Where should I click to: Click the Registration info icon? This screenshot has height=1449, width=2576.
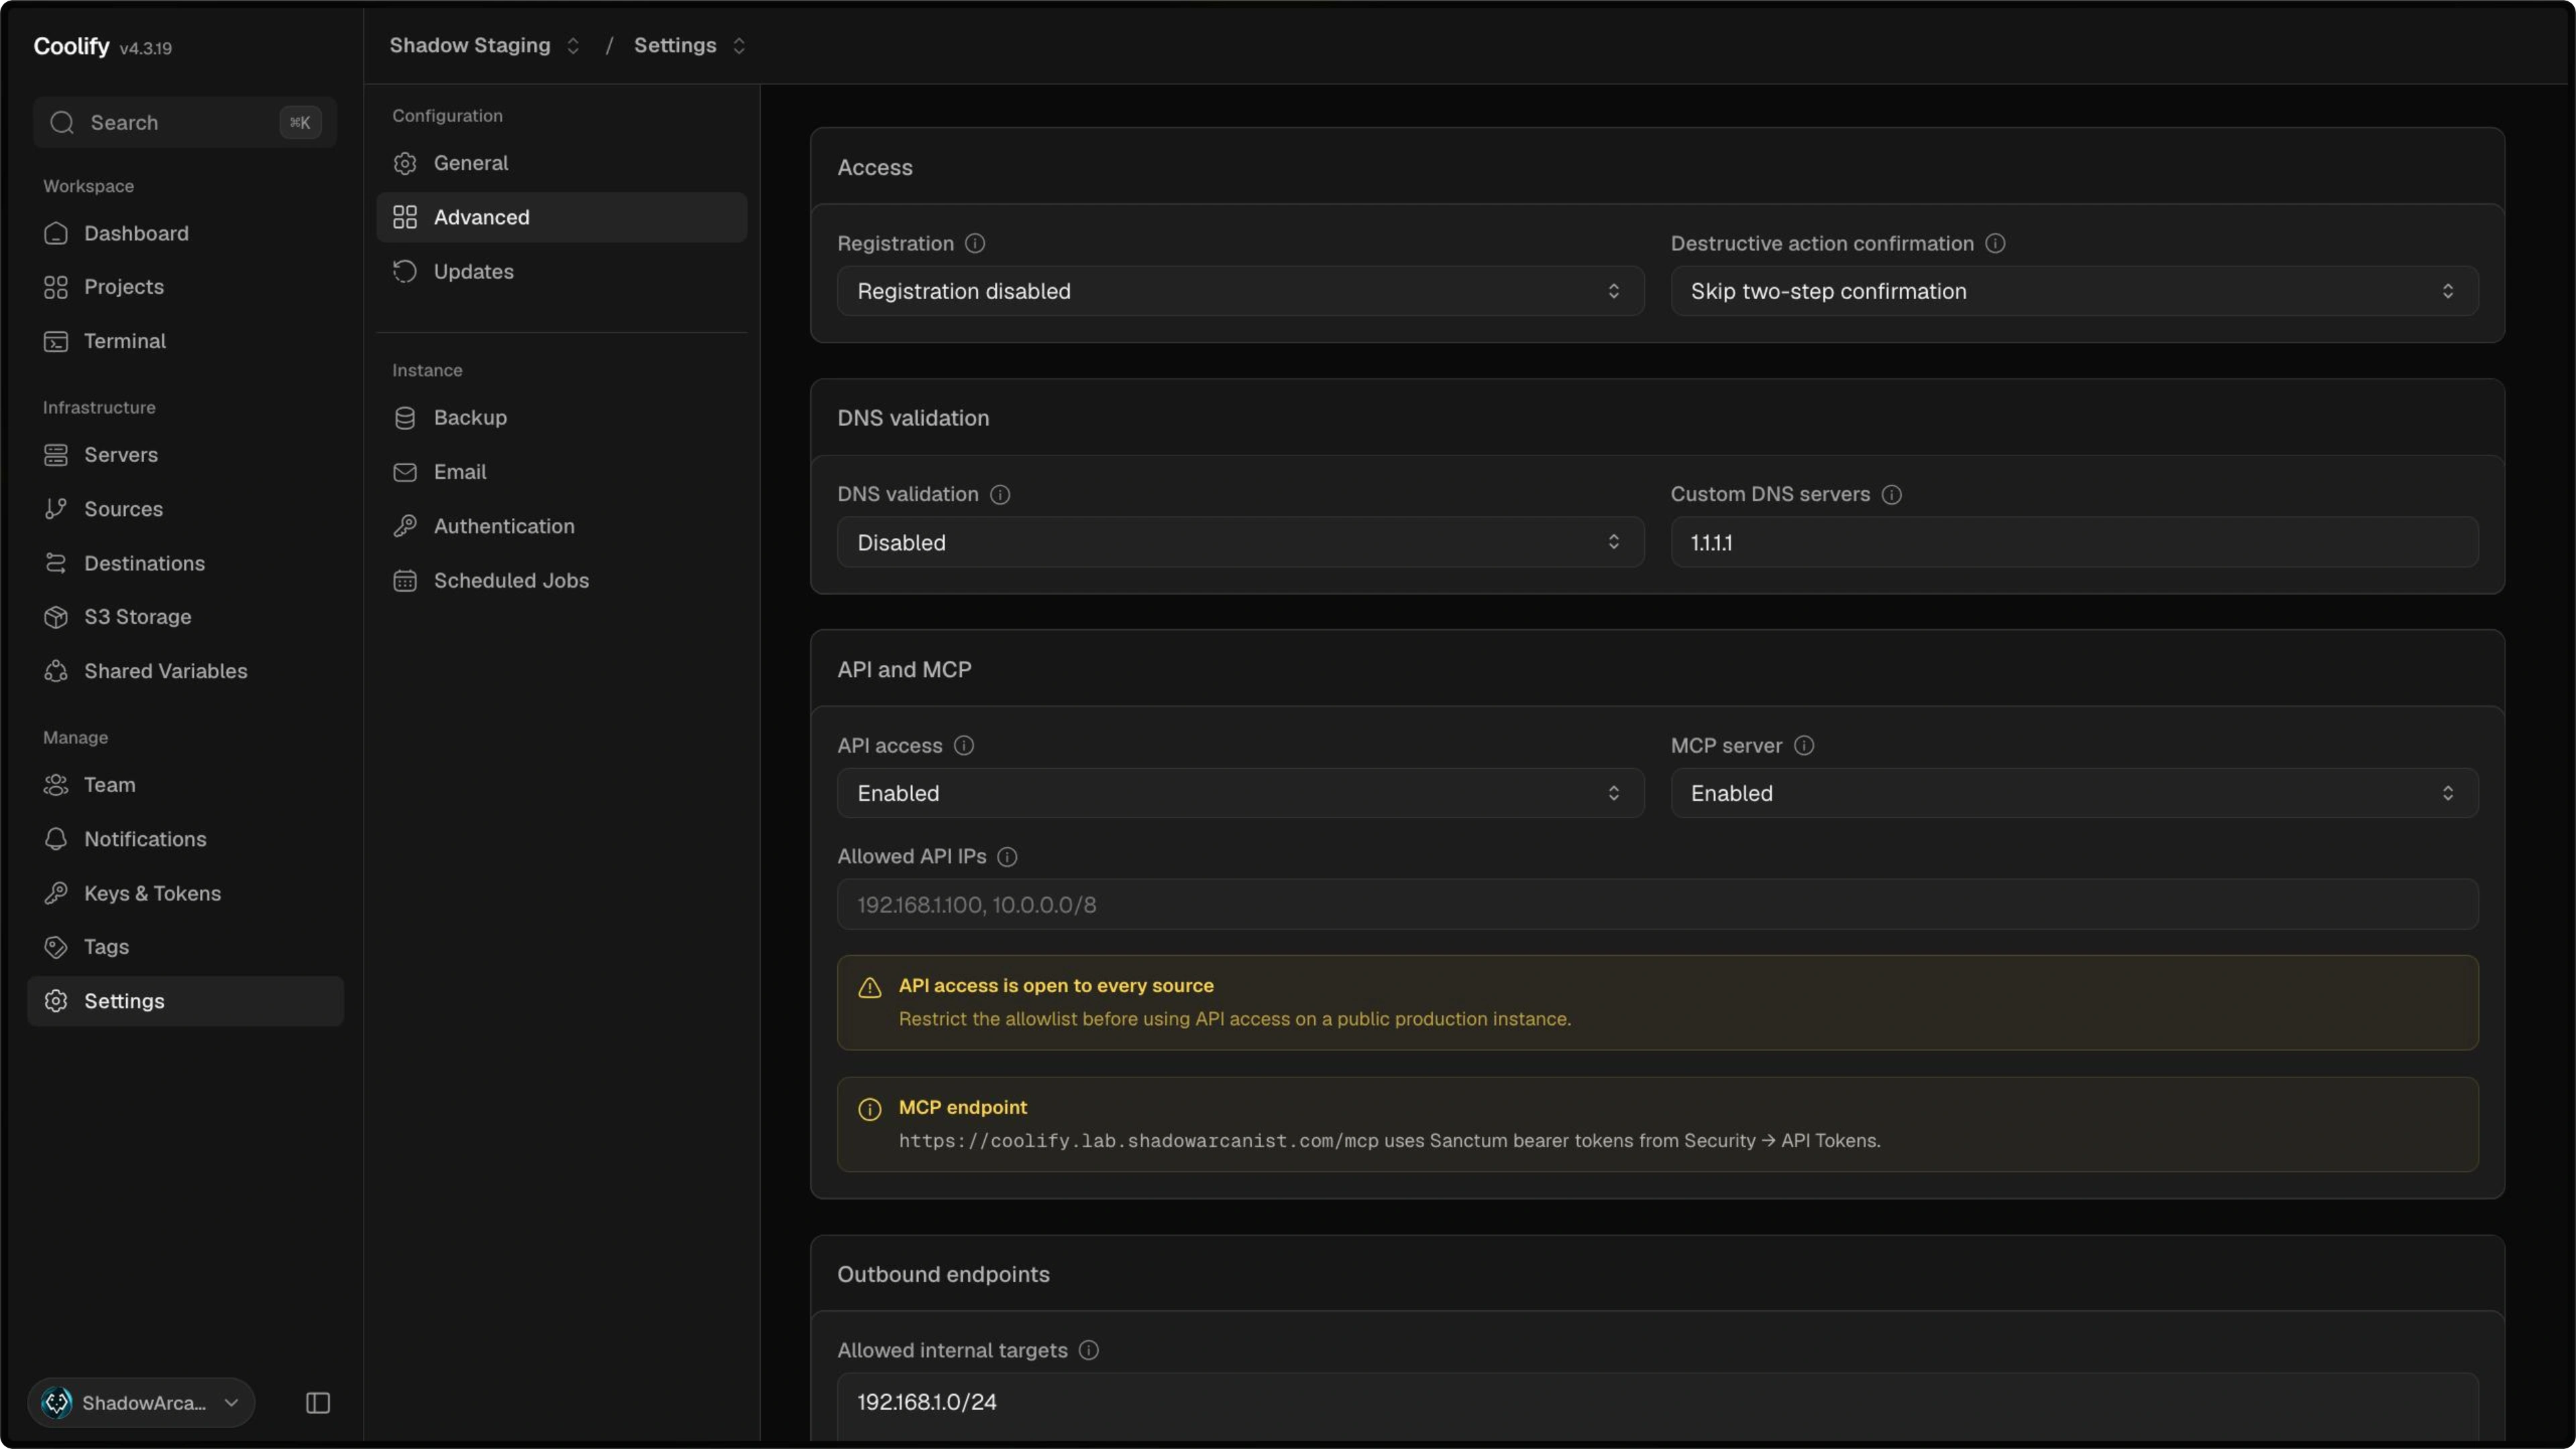(975, 243)
